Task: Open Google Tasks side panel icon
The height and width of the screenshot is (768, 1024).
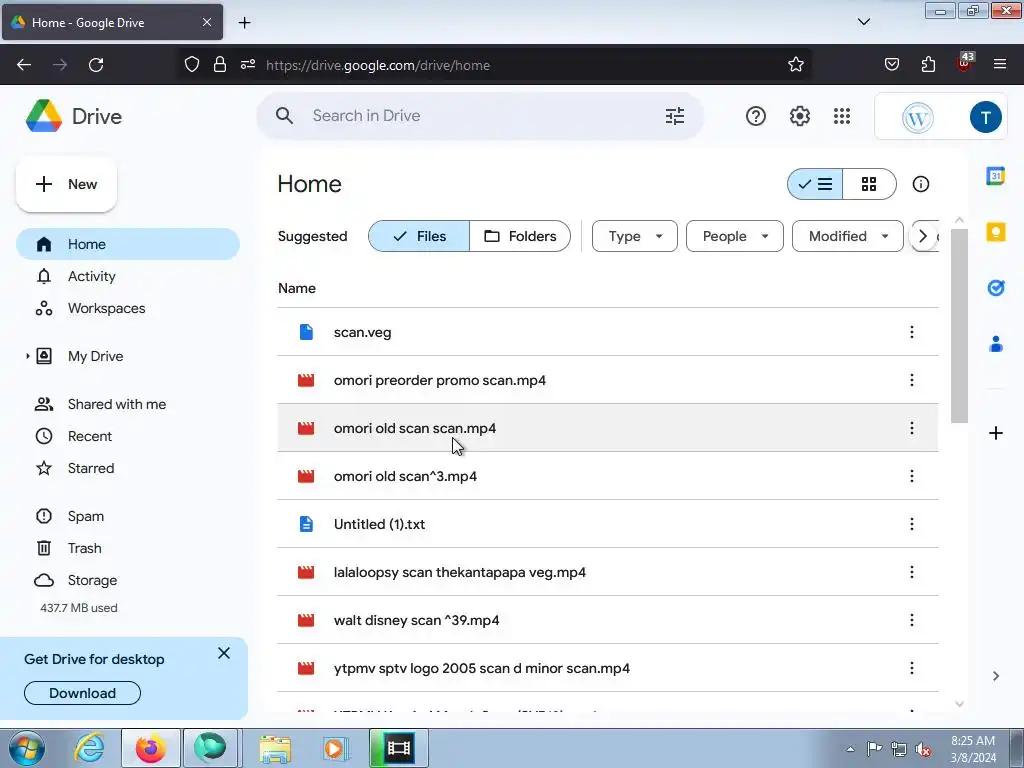Action: [x=995, y=287]
